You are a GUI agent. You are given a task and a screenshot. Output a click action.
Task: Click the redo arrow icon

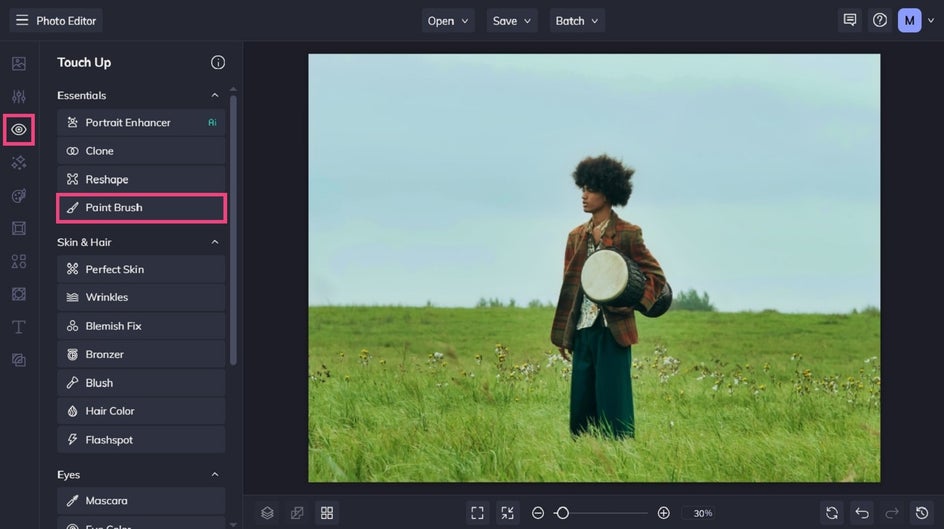pyautogui.click(x=892, y=513)
